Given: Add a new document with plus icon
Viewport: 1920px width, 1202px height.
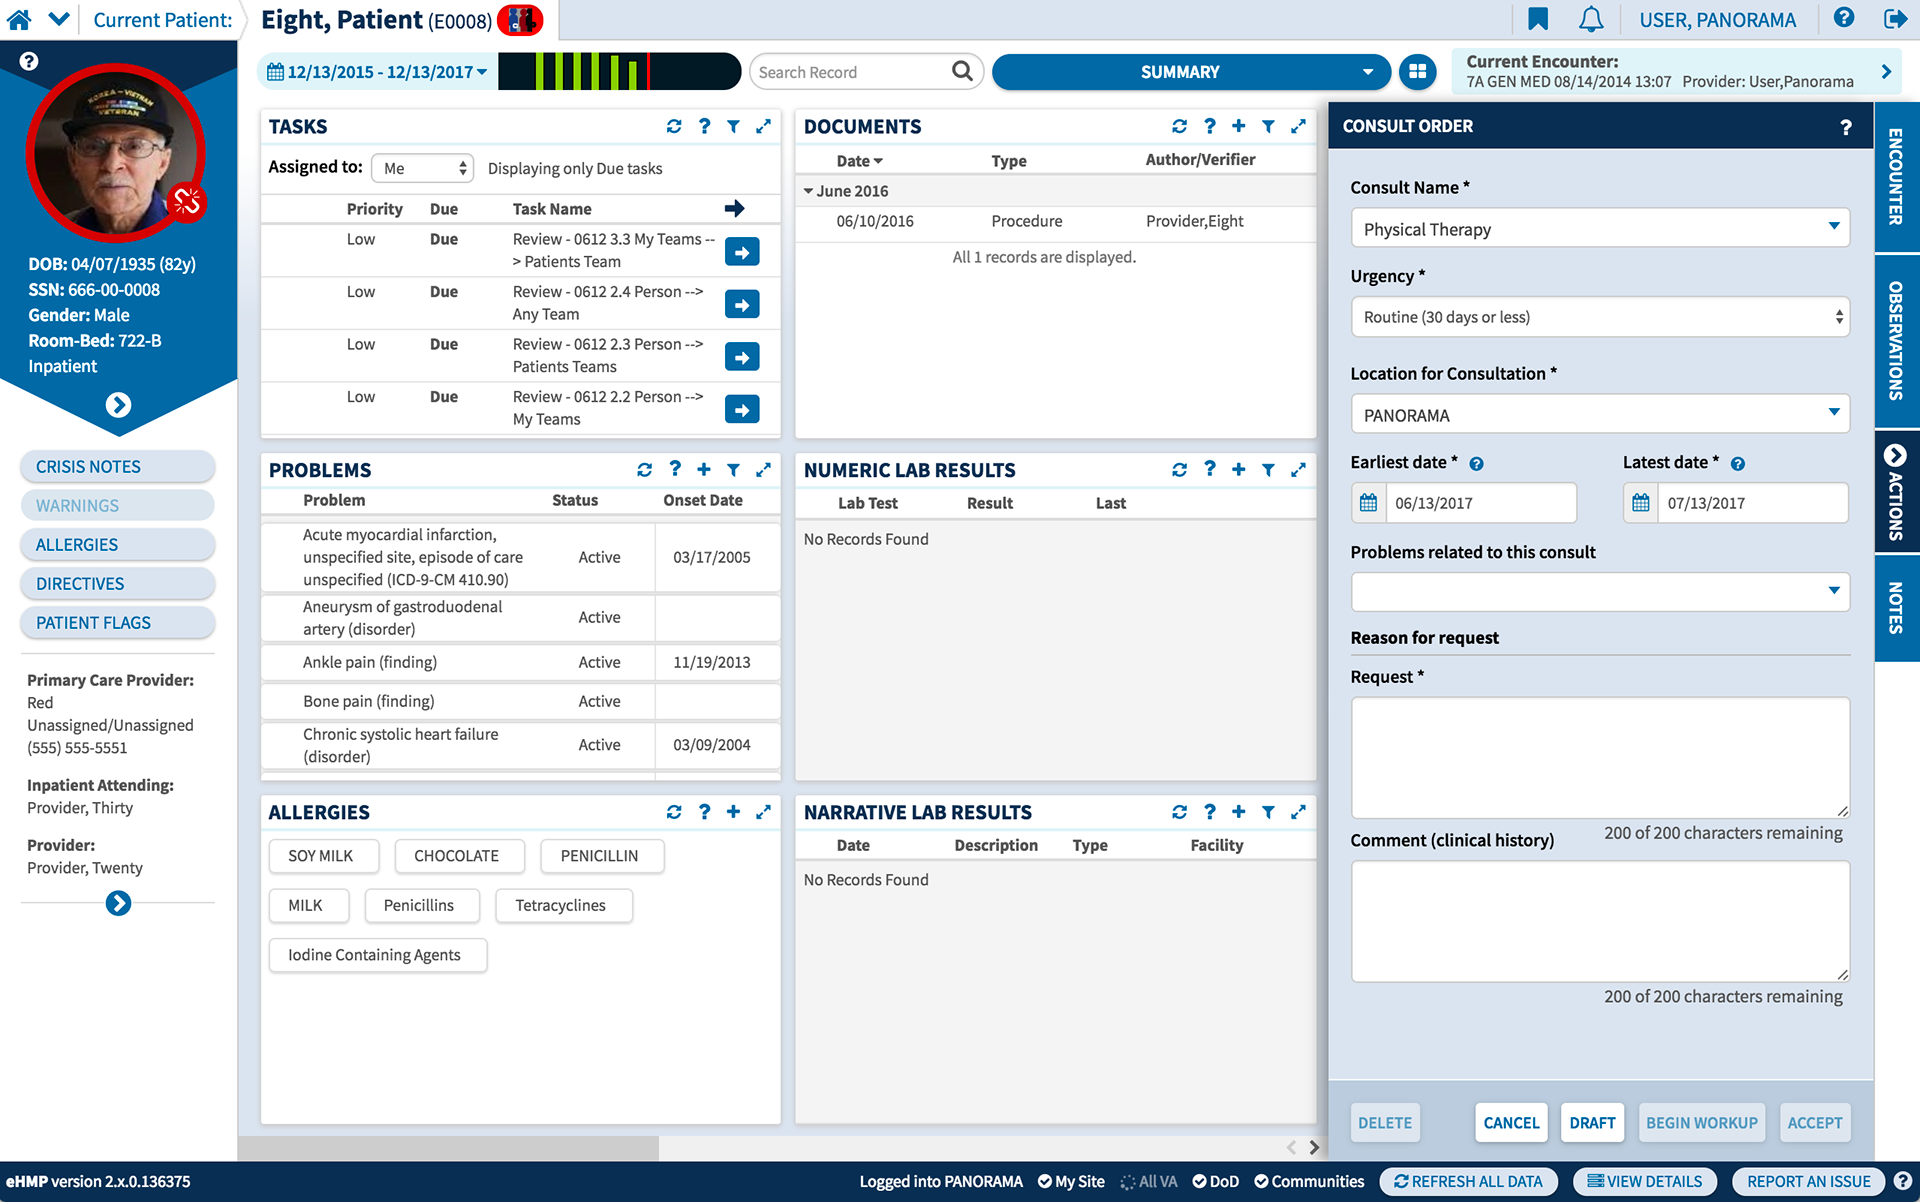Looking at the screenshot, I should pos(1238,126).
